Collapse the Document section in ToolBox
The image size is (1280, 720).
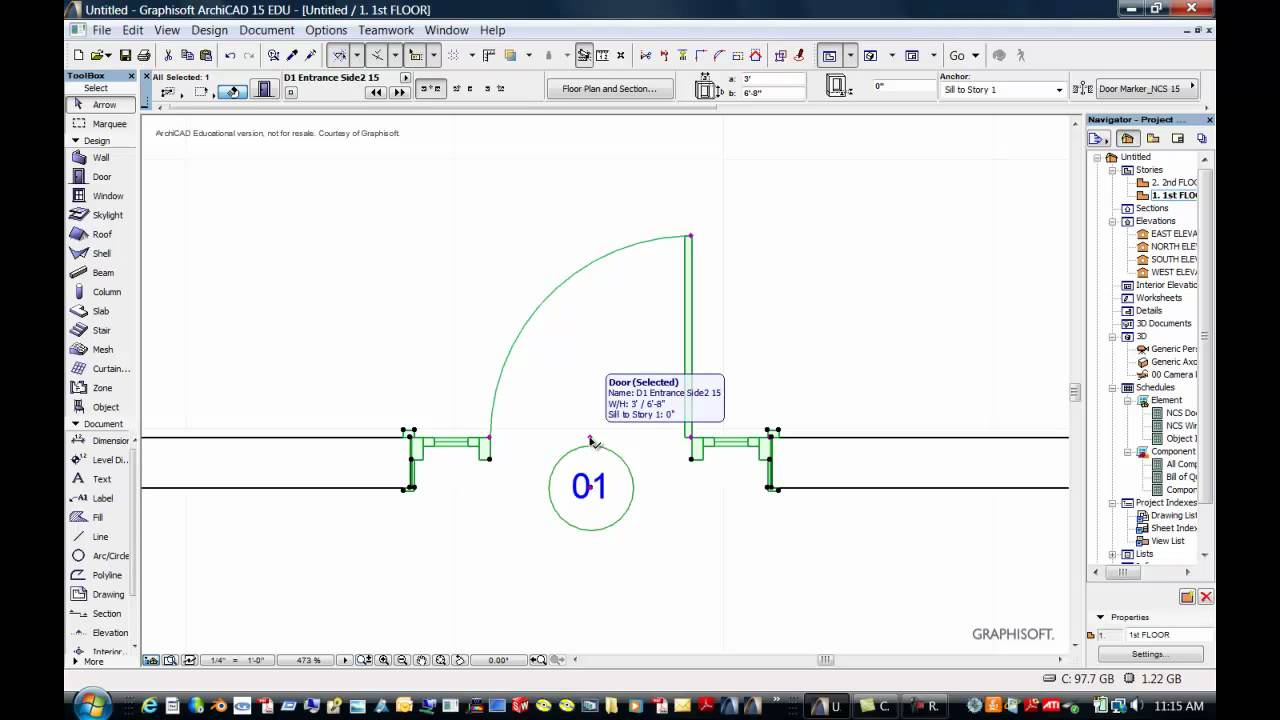[x=75, y=424]
